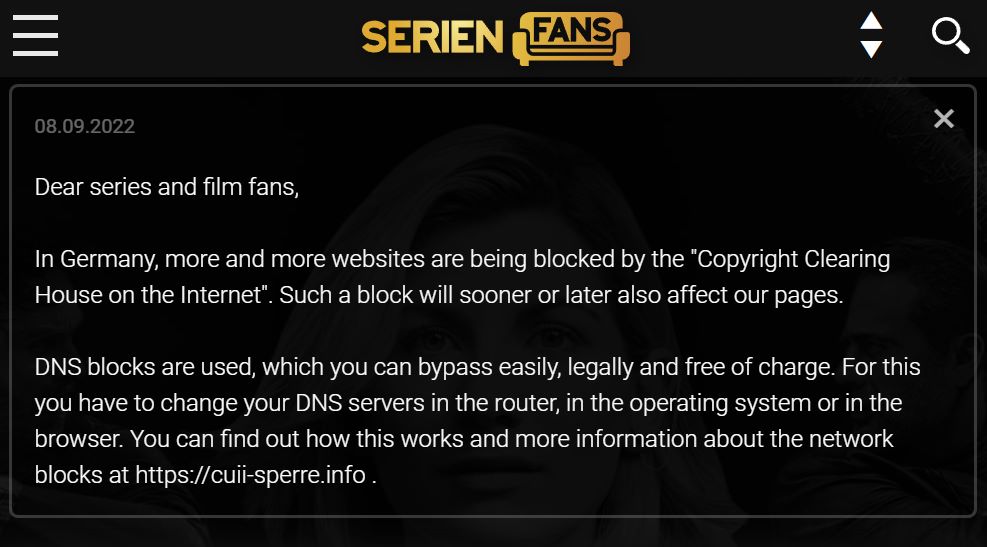Open the https://cuii-sperre.info link
The width and height of the screenshot is (987, 547).
pos(250,474)
